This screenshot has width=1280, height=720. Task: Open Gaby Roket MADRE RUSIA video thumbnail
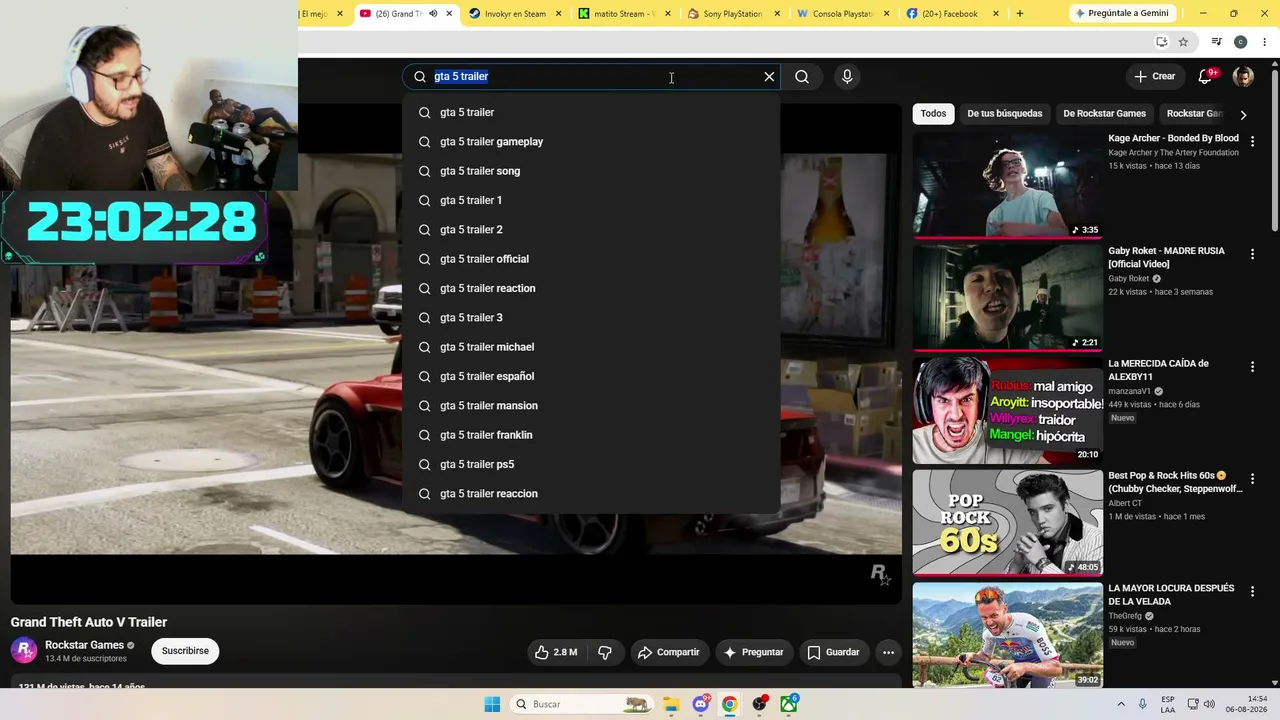pyautogui.click(x=1007, y=297)
